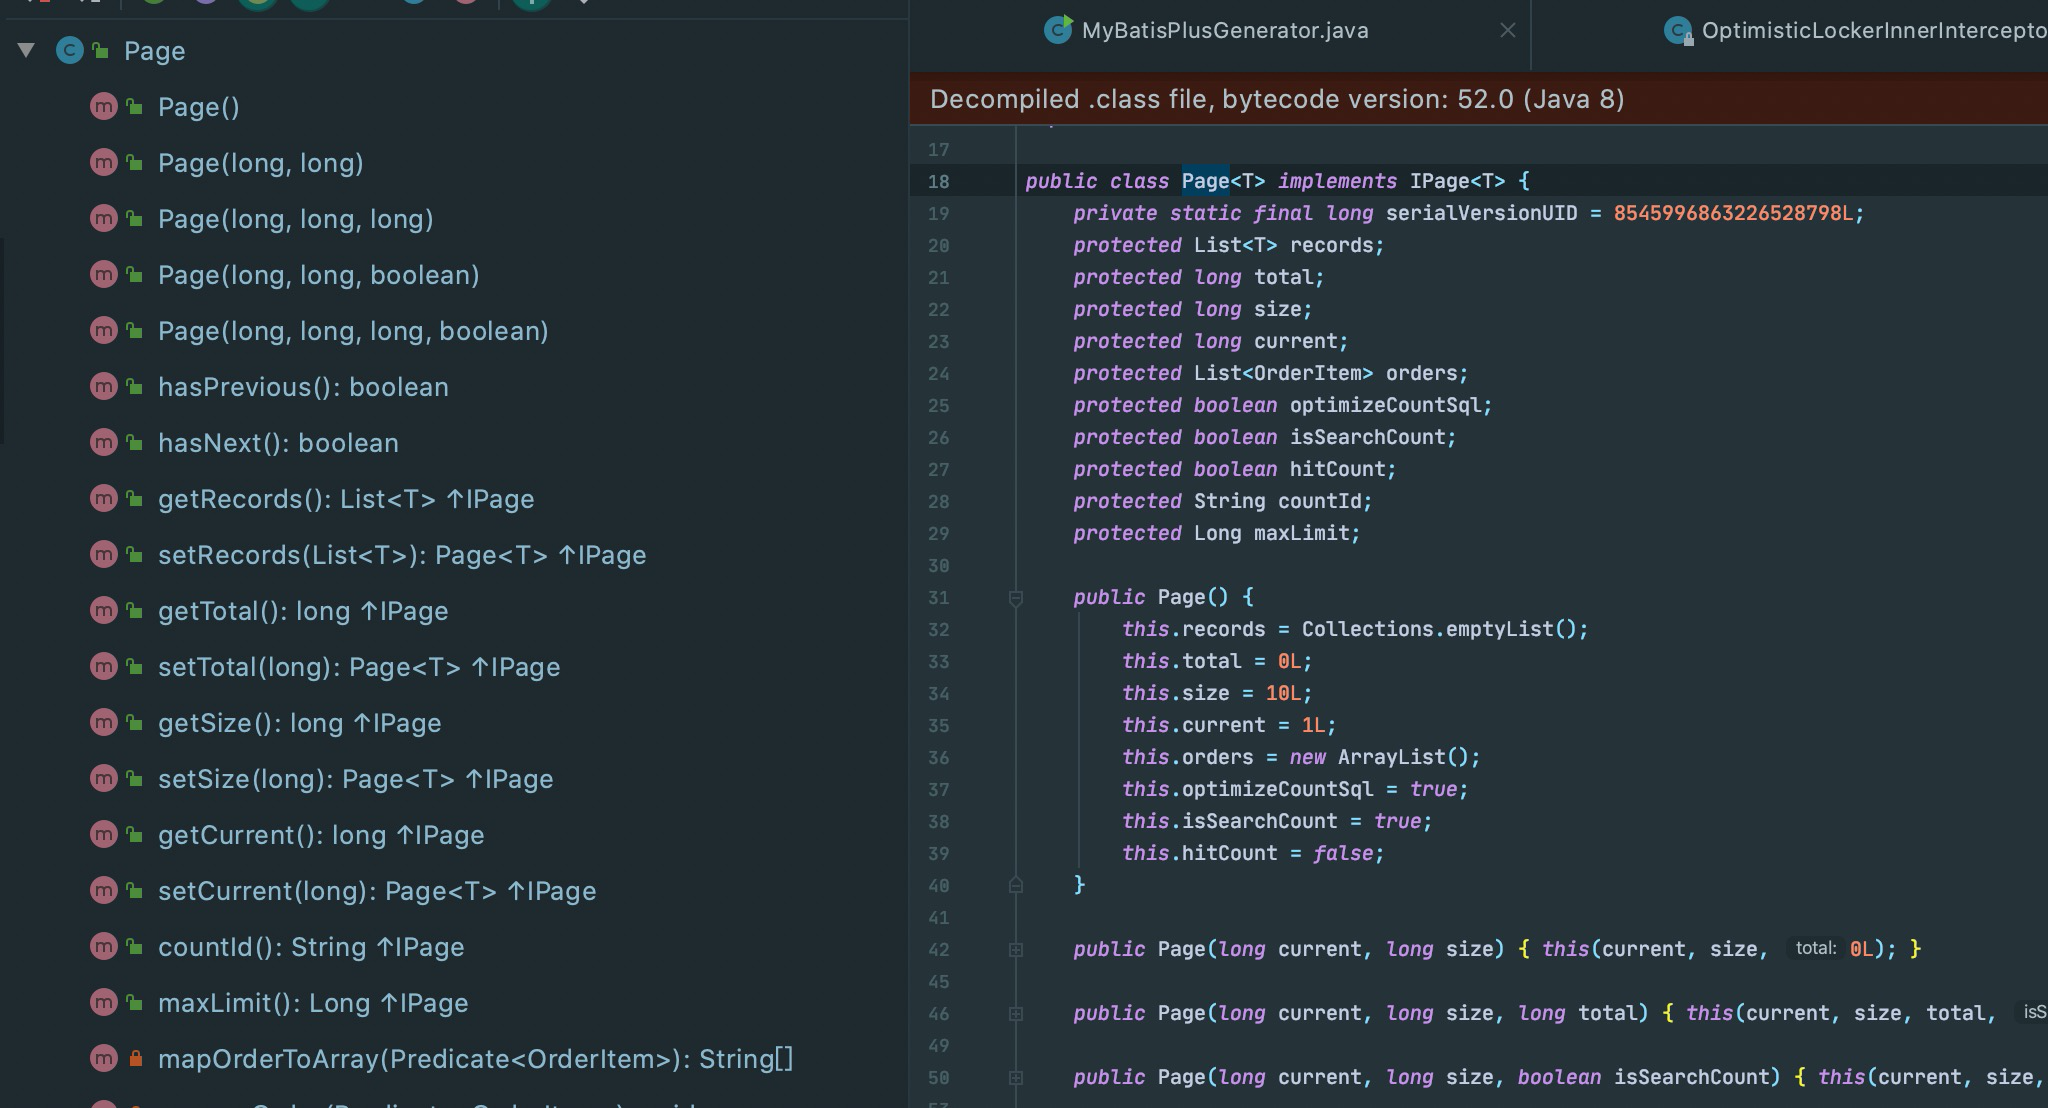The height and width of the screenshot is (1108, 2048).
Task: Click the class icon beside Page node
Action: click(69, 50)
